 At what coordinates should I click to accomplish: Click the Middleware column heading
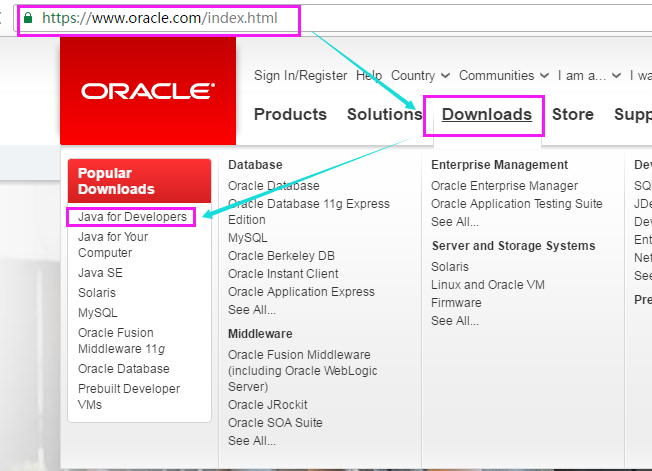[x=260, y=334]
